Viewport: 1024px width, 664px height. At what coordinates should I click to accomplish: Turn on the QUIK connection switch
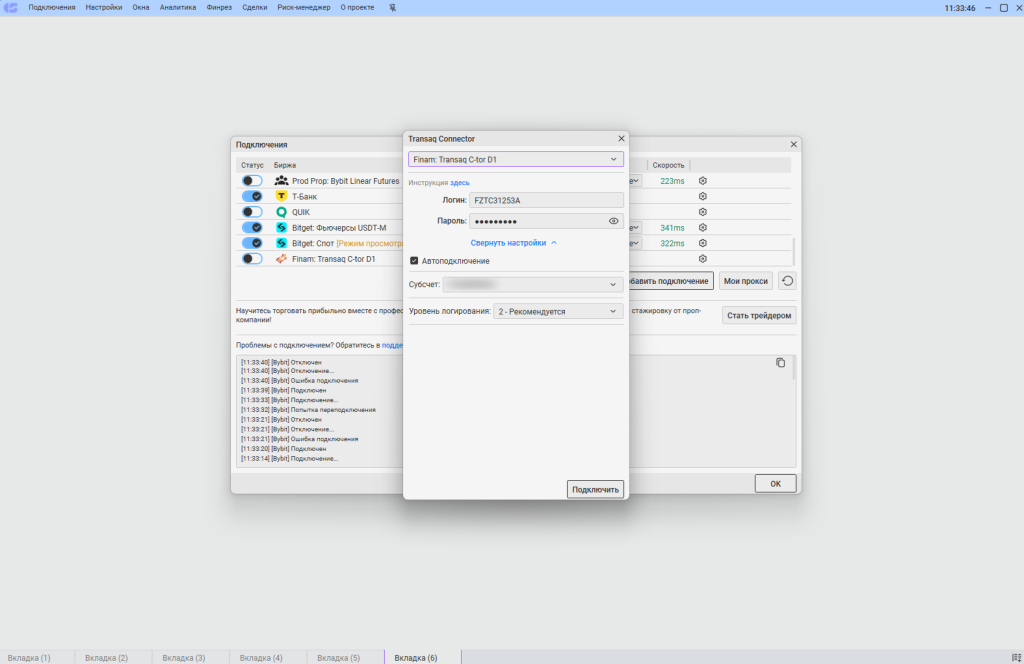coord(252,212)
